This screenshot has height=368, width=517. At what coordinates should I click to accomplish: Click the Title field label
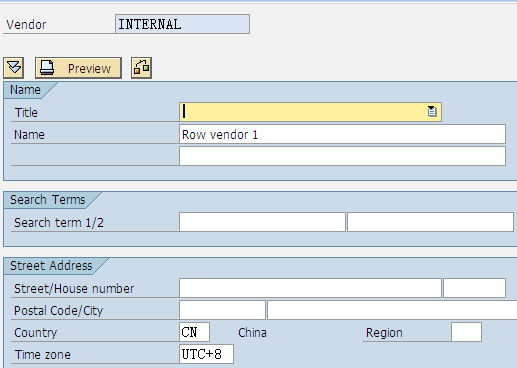pos(26,112)
